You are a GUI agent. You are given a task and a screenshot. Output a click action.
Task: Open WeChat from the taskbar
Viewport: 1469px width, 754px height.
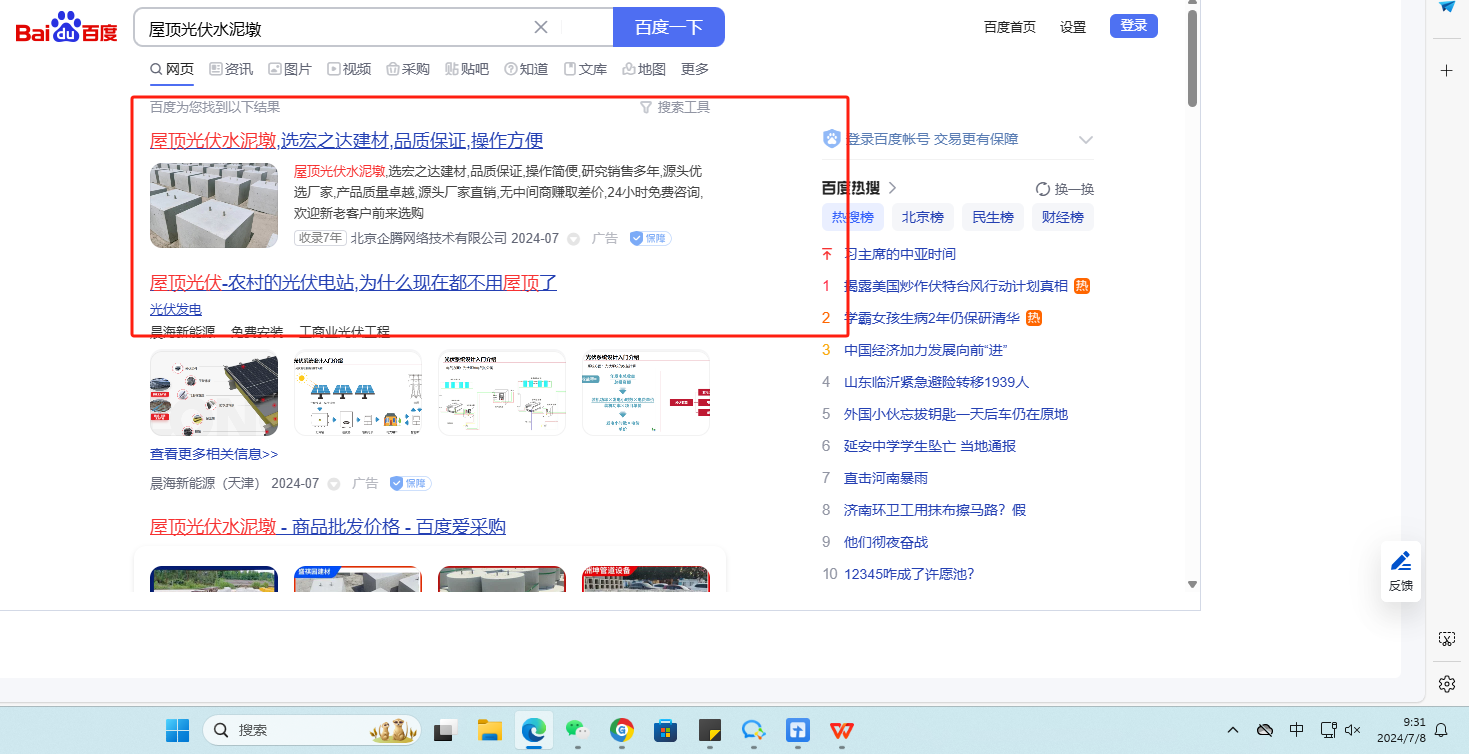pyautogui.click(x=576, y=730)
